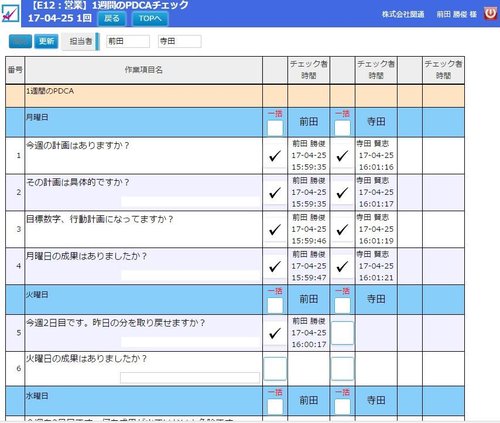This screenshot has height=423, width=500.
Task: Click the 担当者 button
Action: [x=80, y=41]
